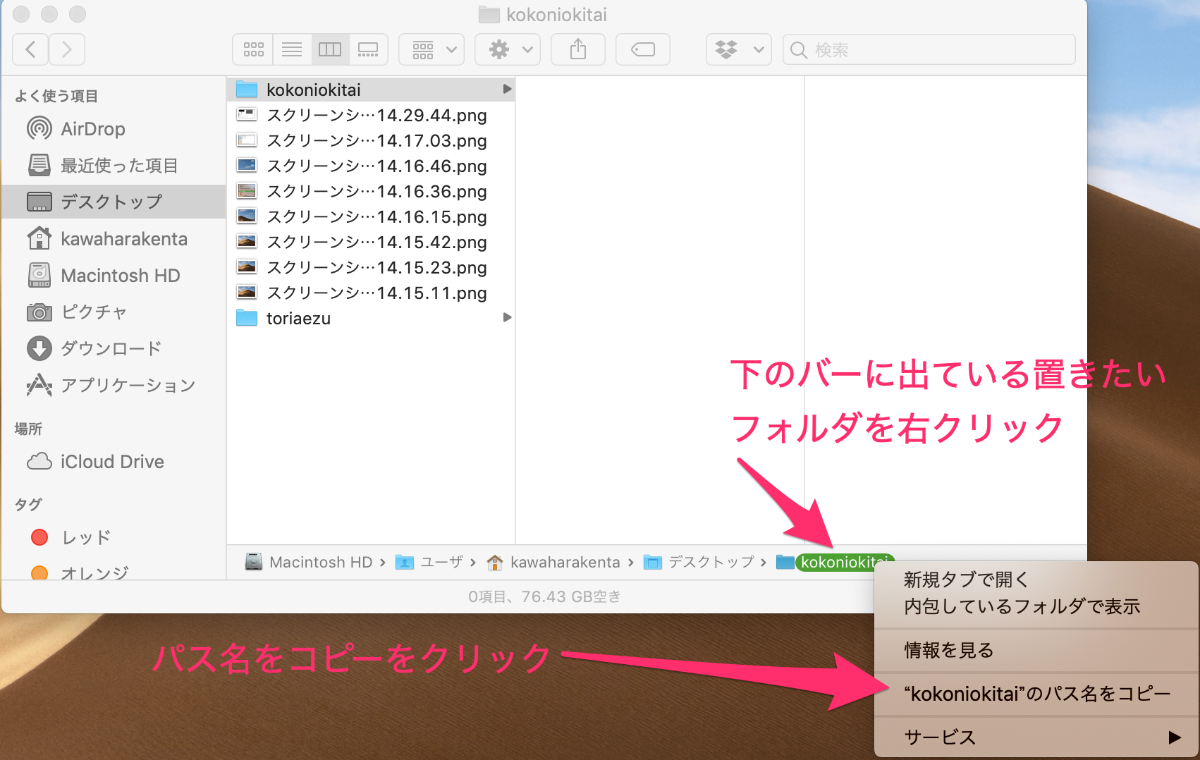Image resolution: width=1200 pixels, height=760 pixels.
Task: Open ピクチャ in the sidebar
Action: pos(113,312)
